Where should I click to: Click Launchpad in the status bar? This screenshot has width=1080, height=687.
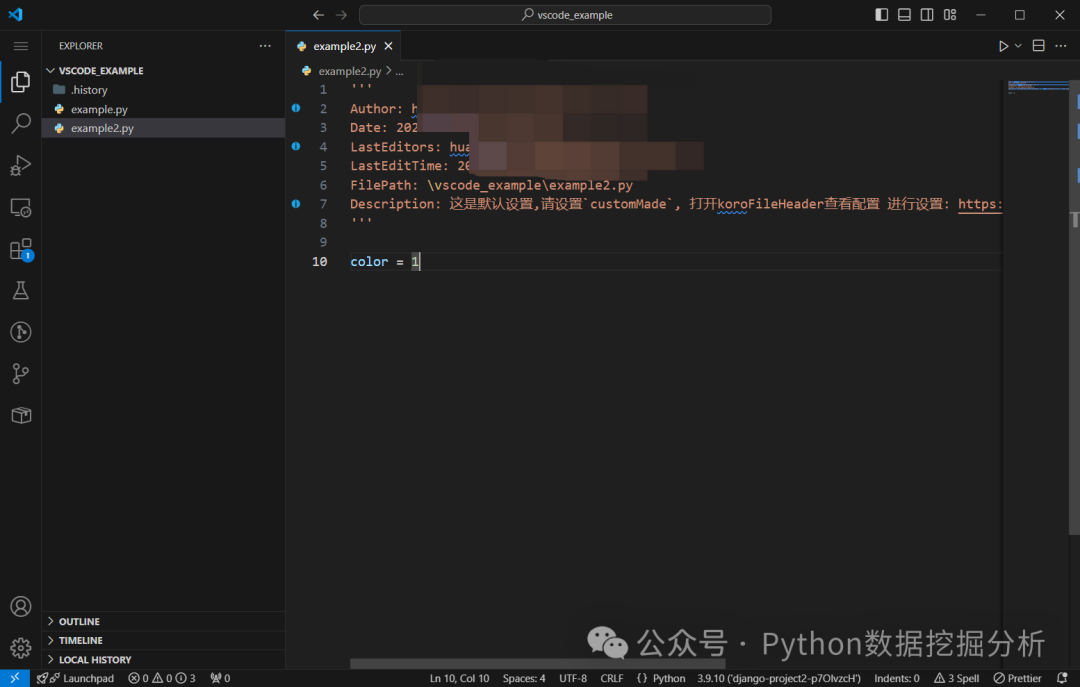click(76, 678)
